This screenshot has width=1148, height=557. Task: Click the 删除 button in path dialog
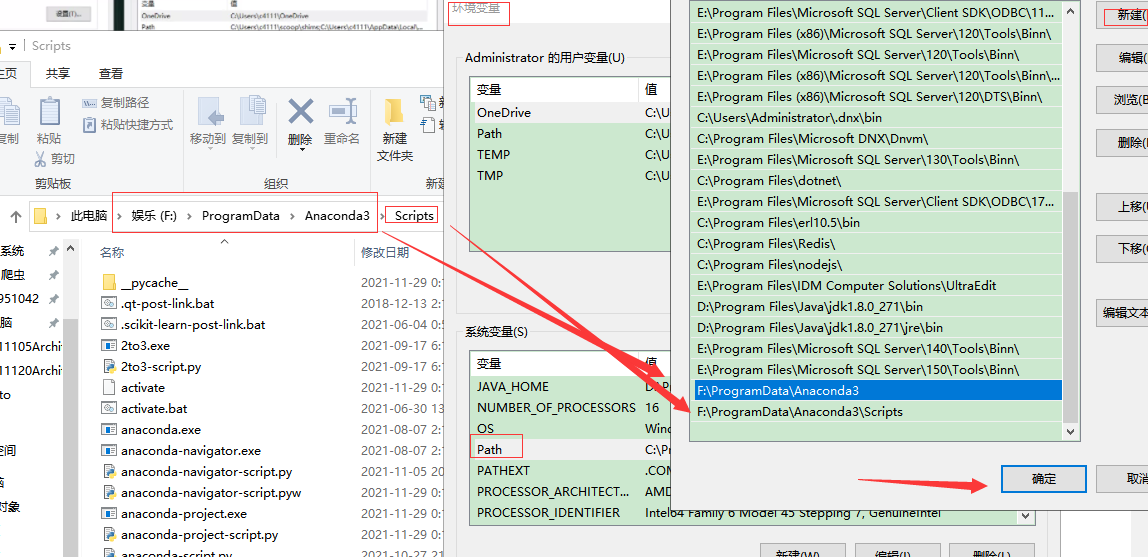pyautogui.click(x=1122, y=143)
